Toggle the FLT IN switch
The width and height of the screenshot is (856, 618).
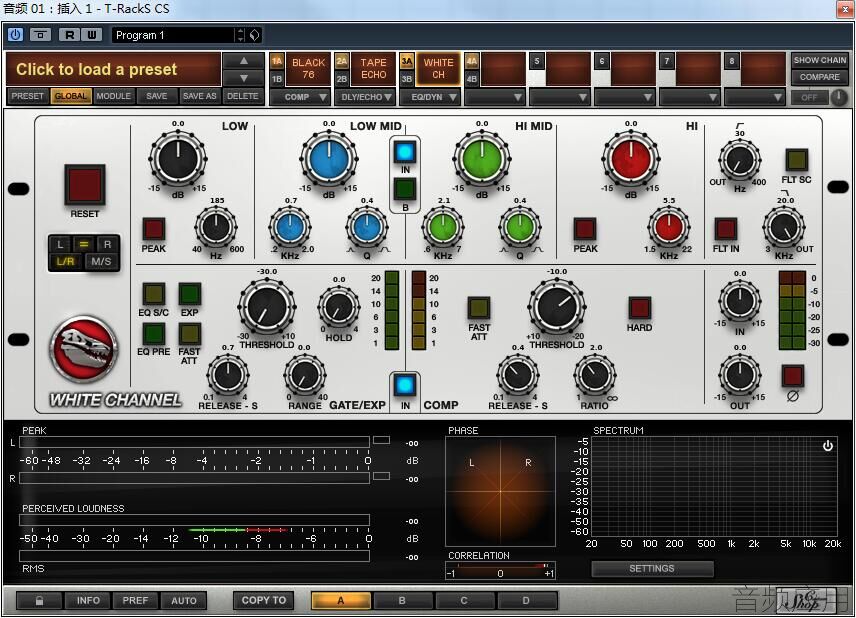726,229
